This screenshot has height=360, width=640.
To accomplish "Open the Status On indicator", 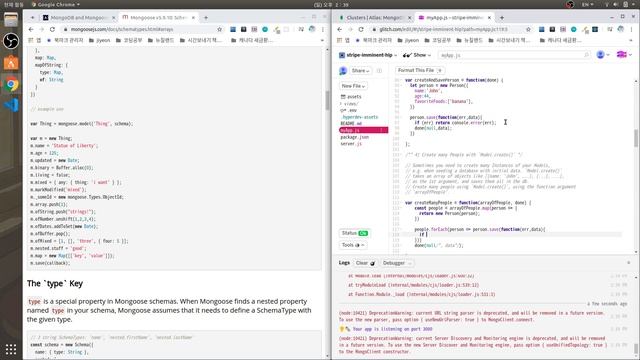I will (x=354, y=233).
